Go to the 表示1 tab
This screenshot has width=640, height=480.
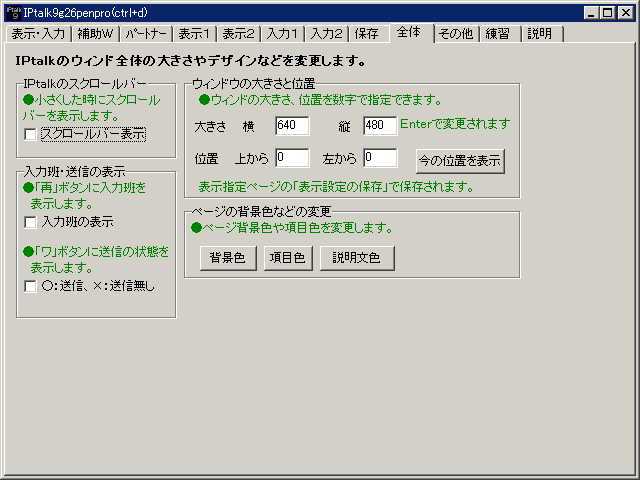194,34
